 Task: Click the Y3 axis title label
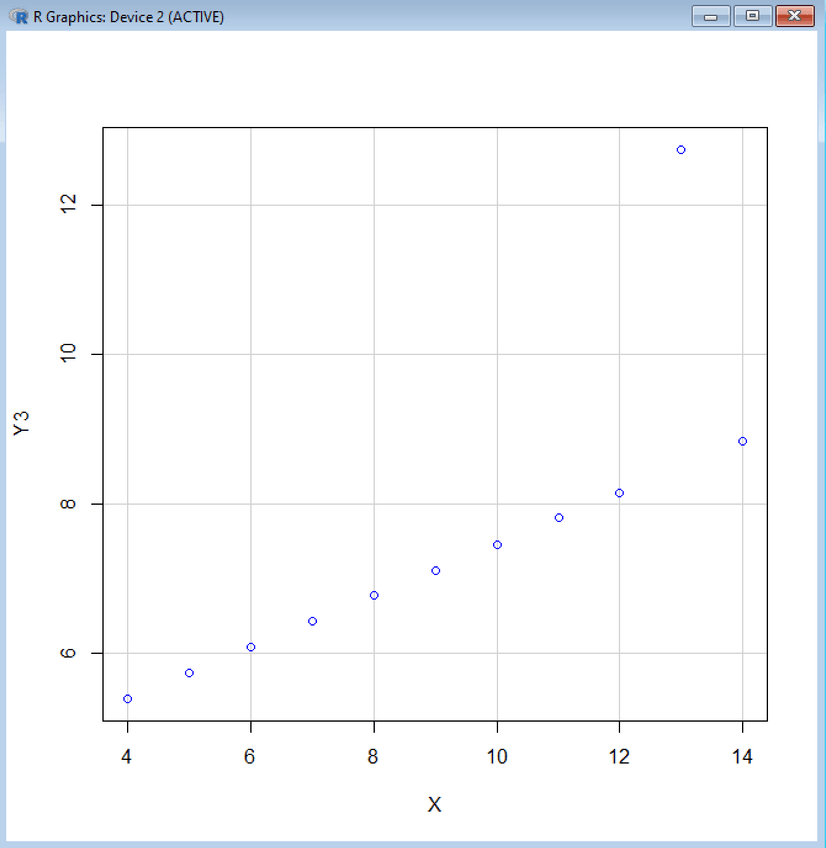[x=22, y=423]
